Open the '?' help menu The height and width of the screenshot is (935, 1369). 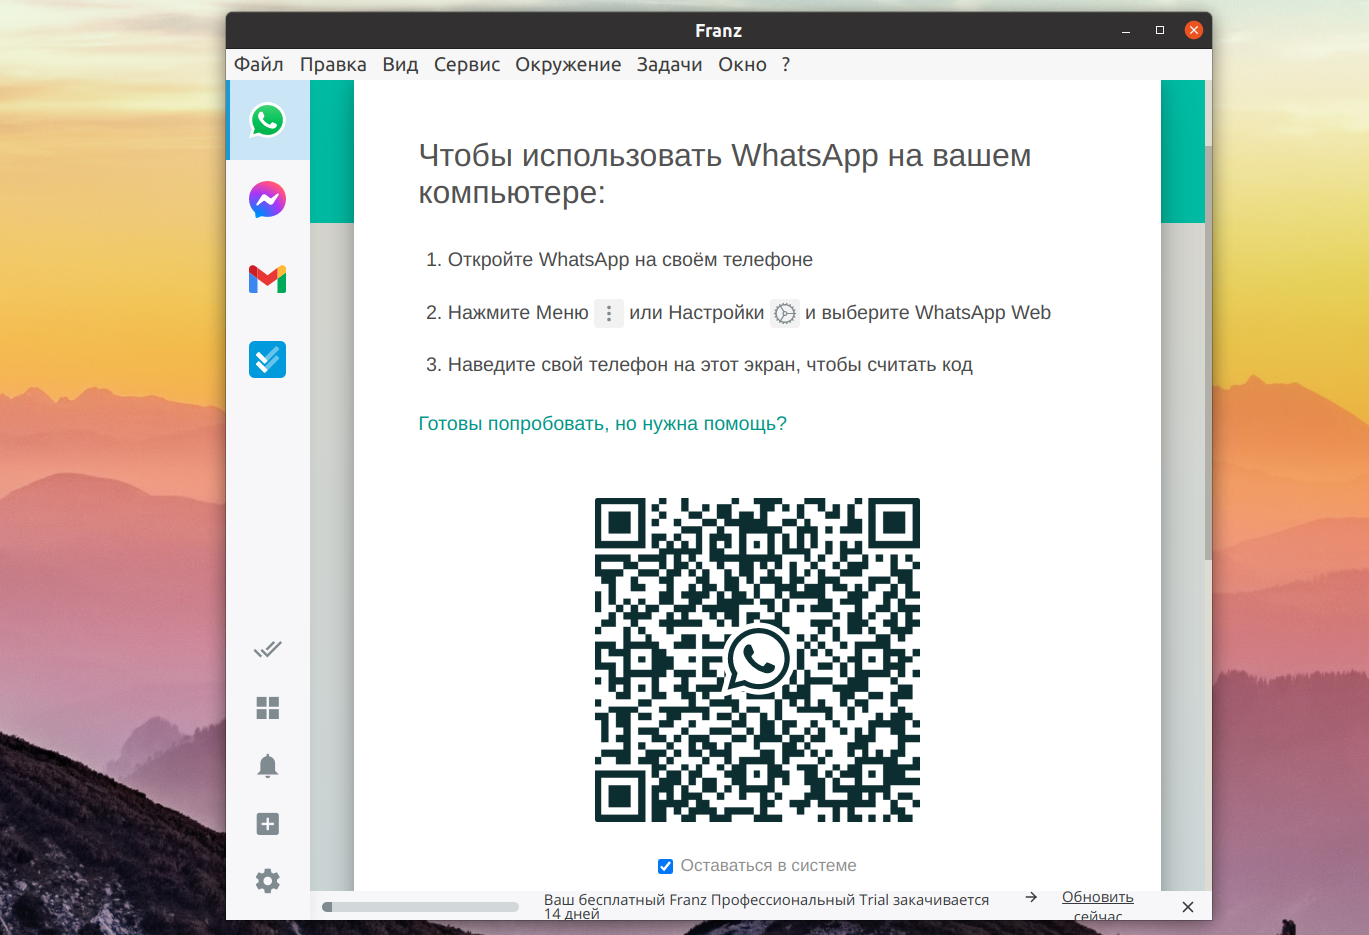pos(786,64)
